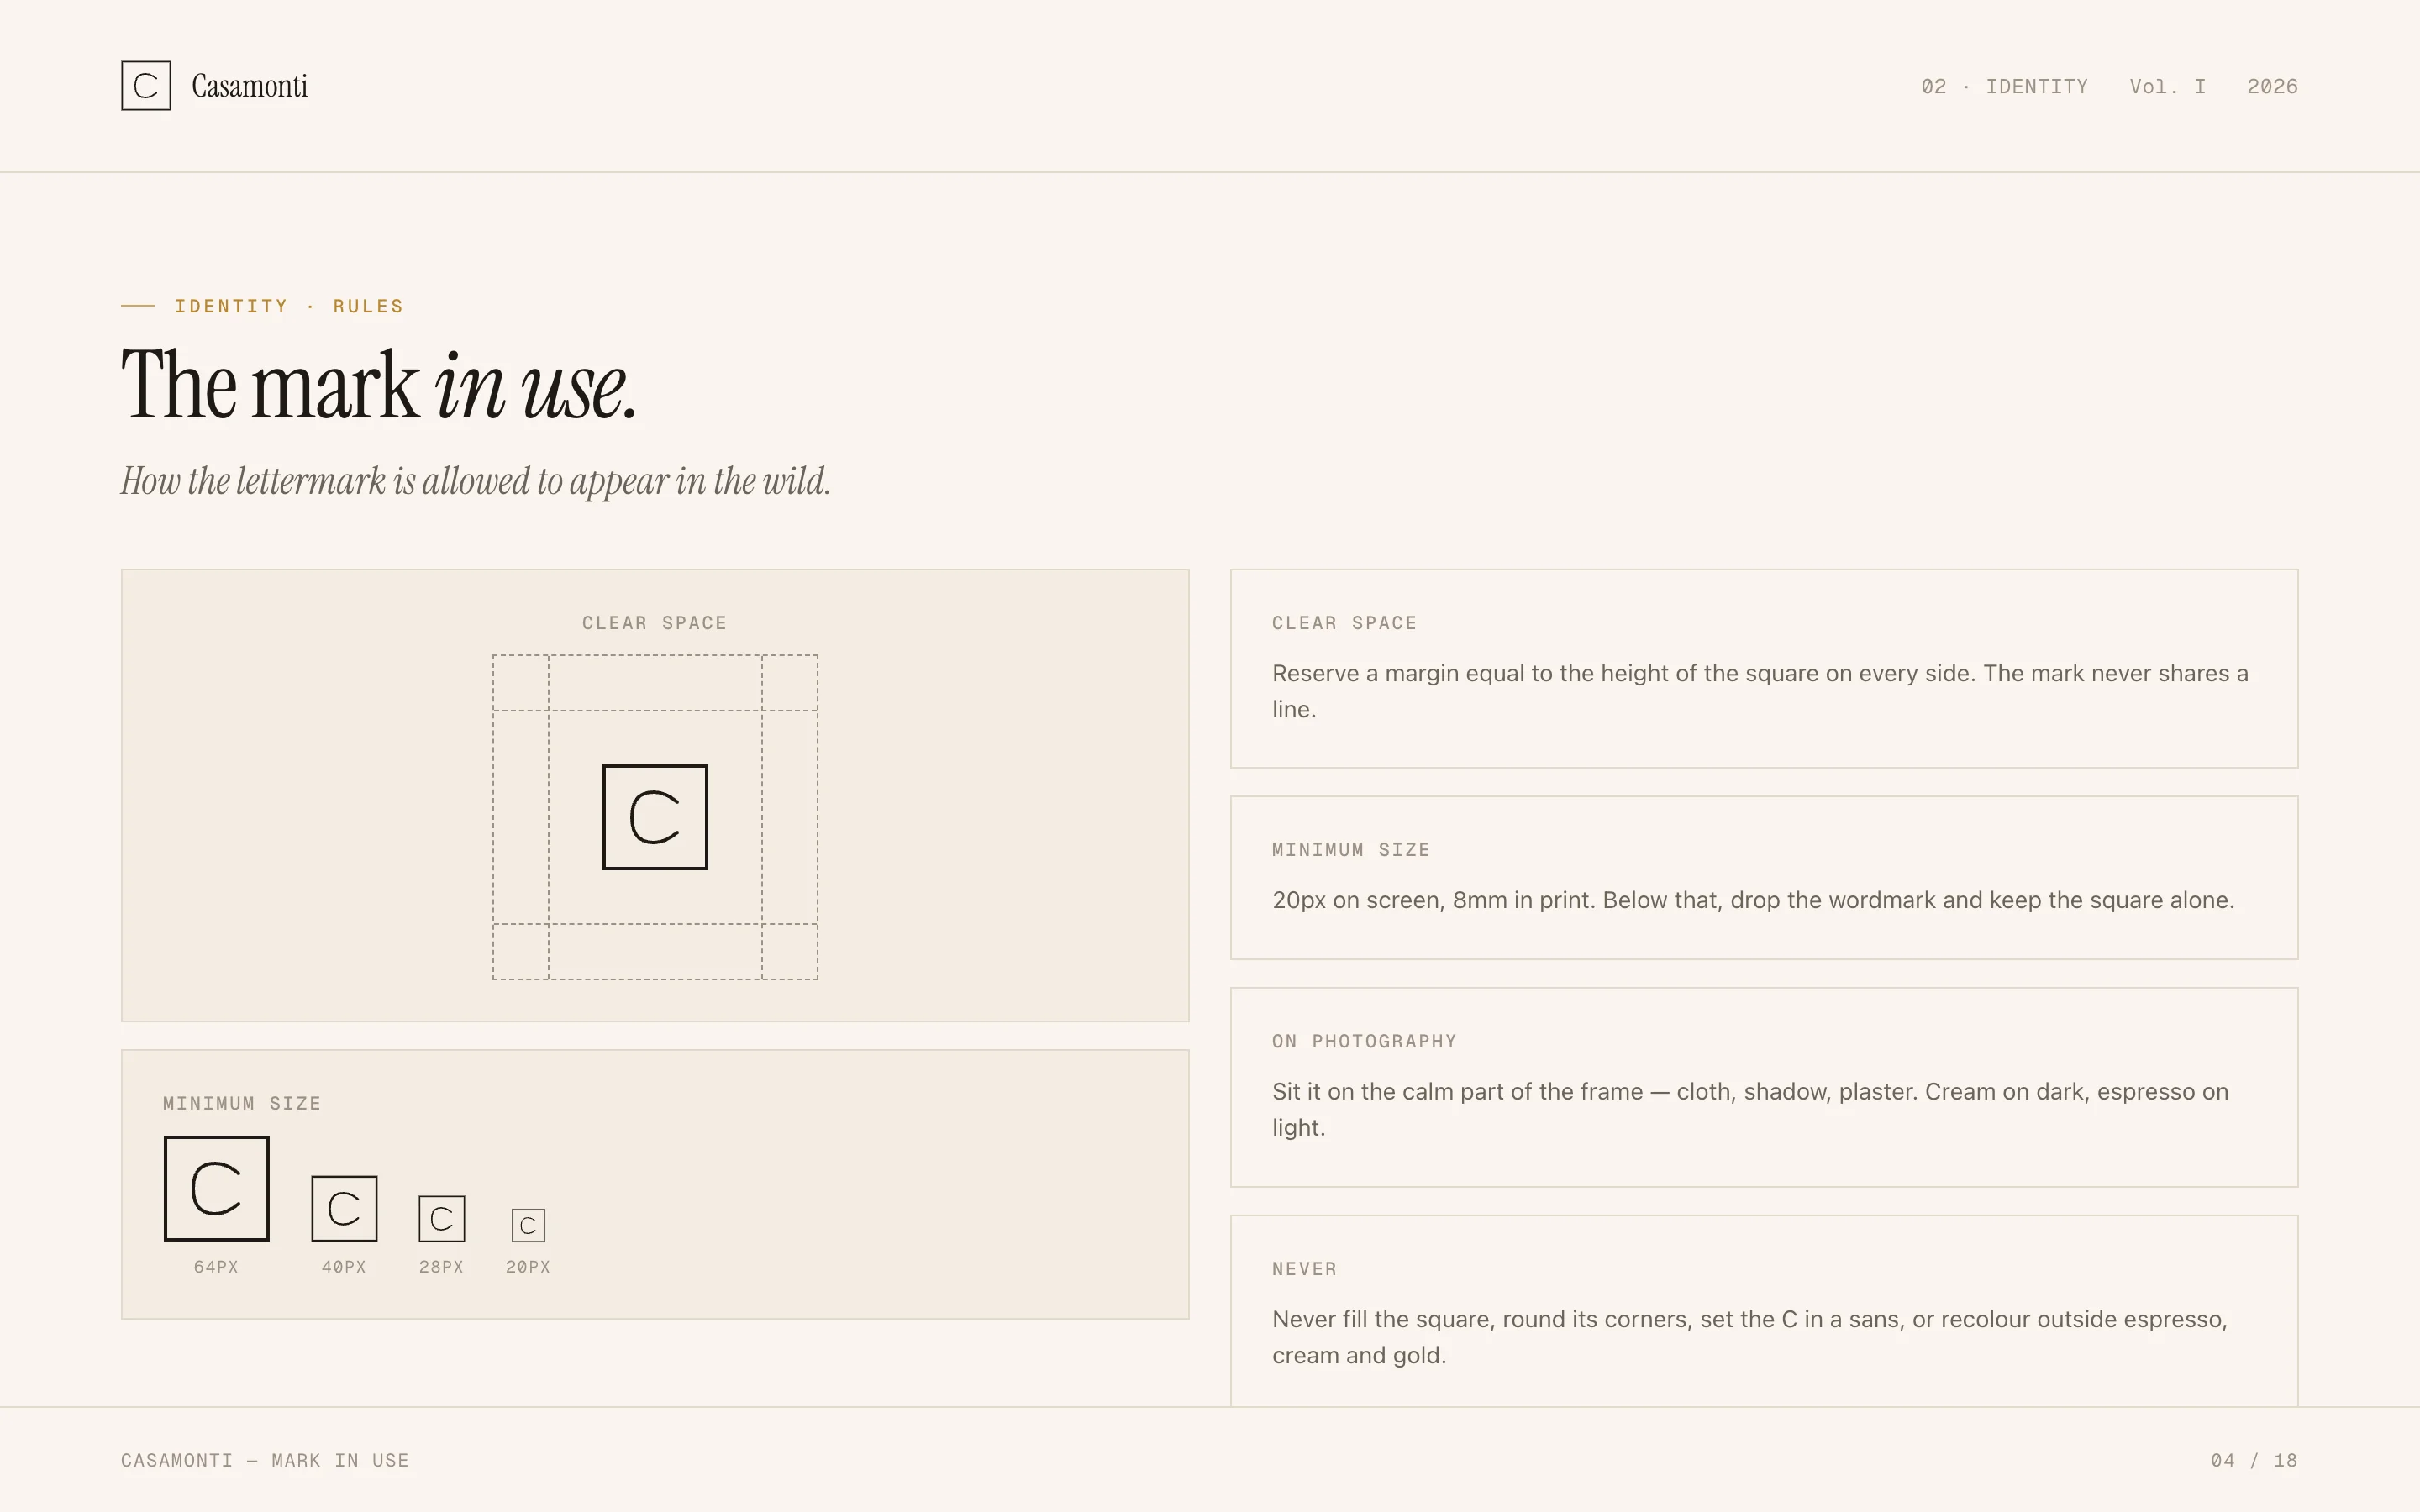Viewport: 2420px width, 1512px height.
Task: Click the '04 / 18' page counter
Action: click(2254, 1460)
